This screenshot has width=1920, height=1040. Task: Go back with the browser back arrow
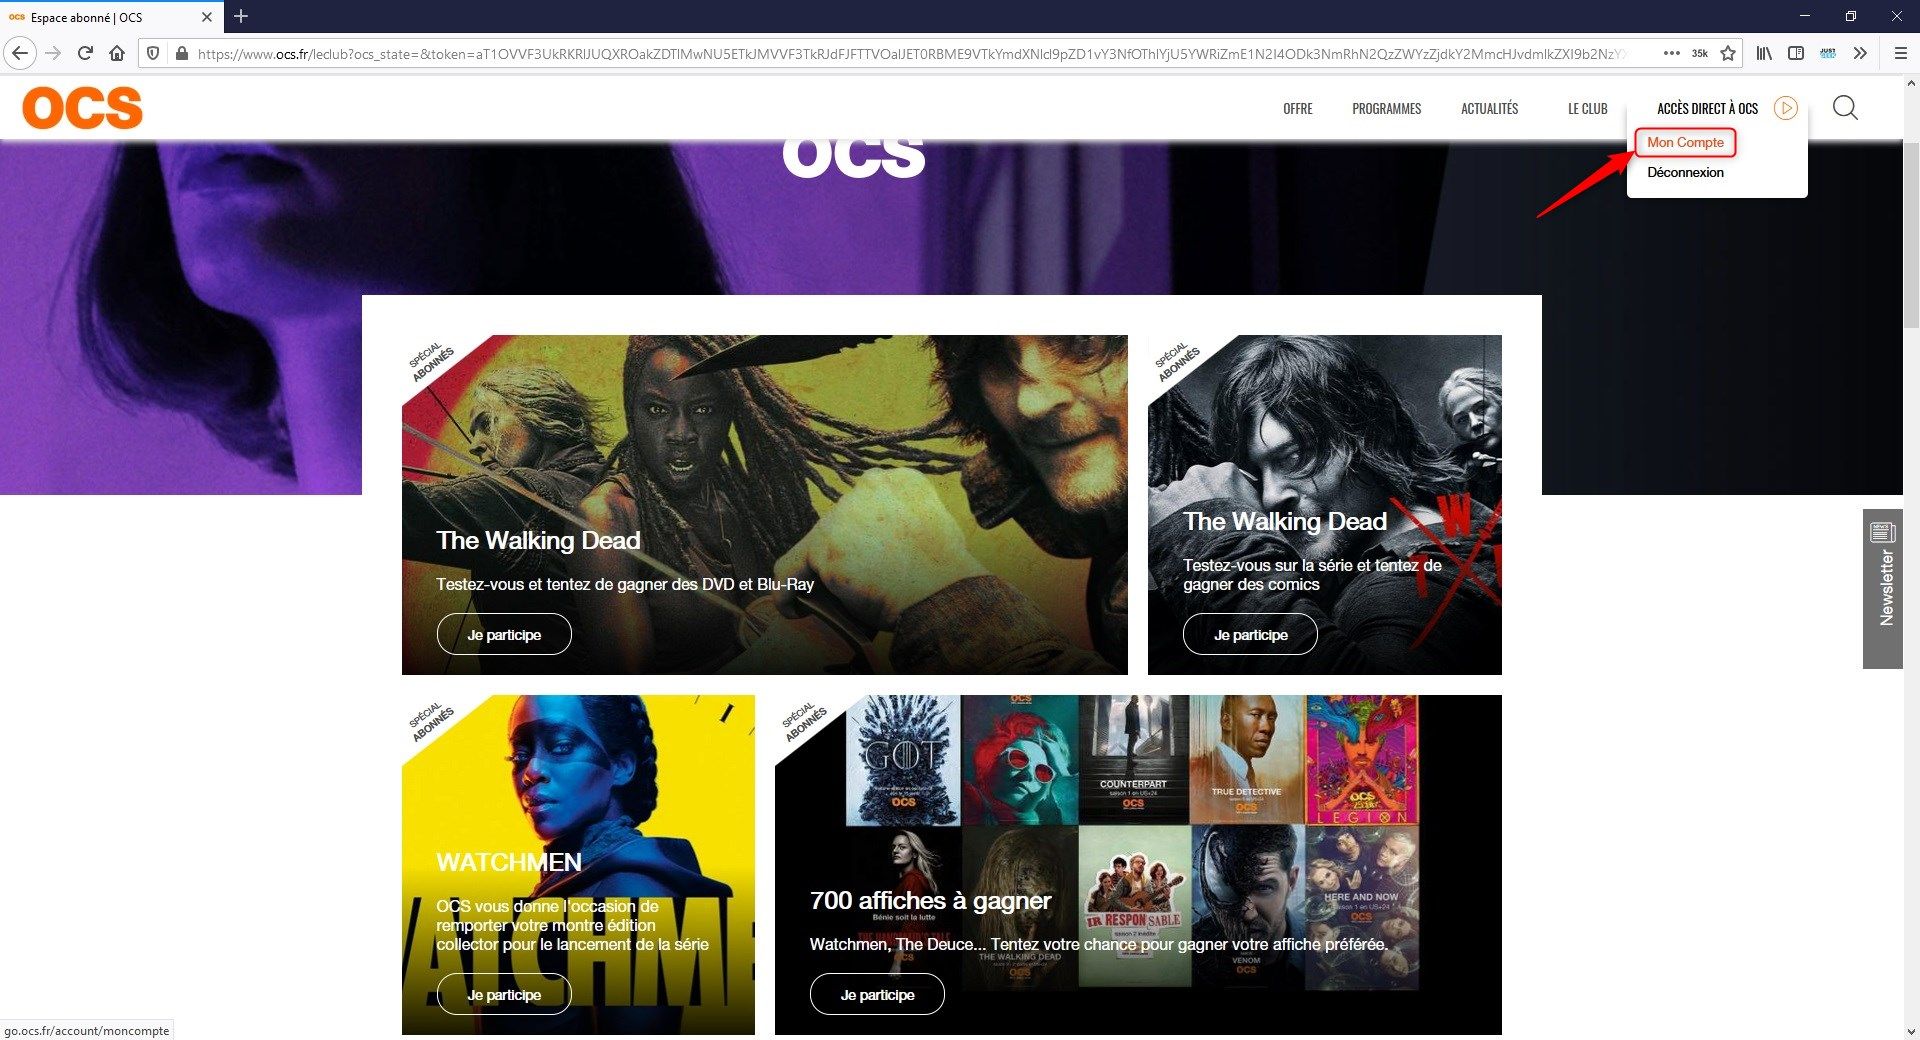pos(20,53)
